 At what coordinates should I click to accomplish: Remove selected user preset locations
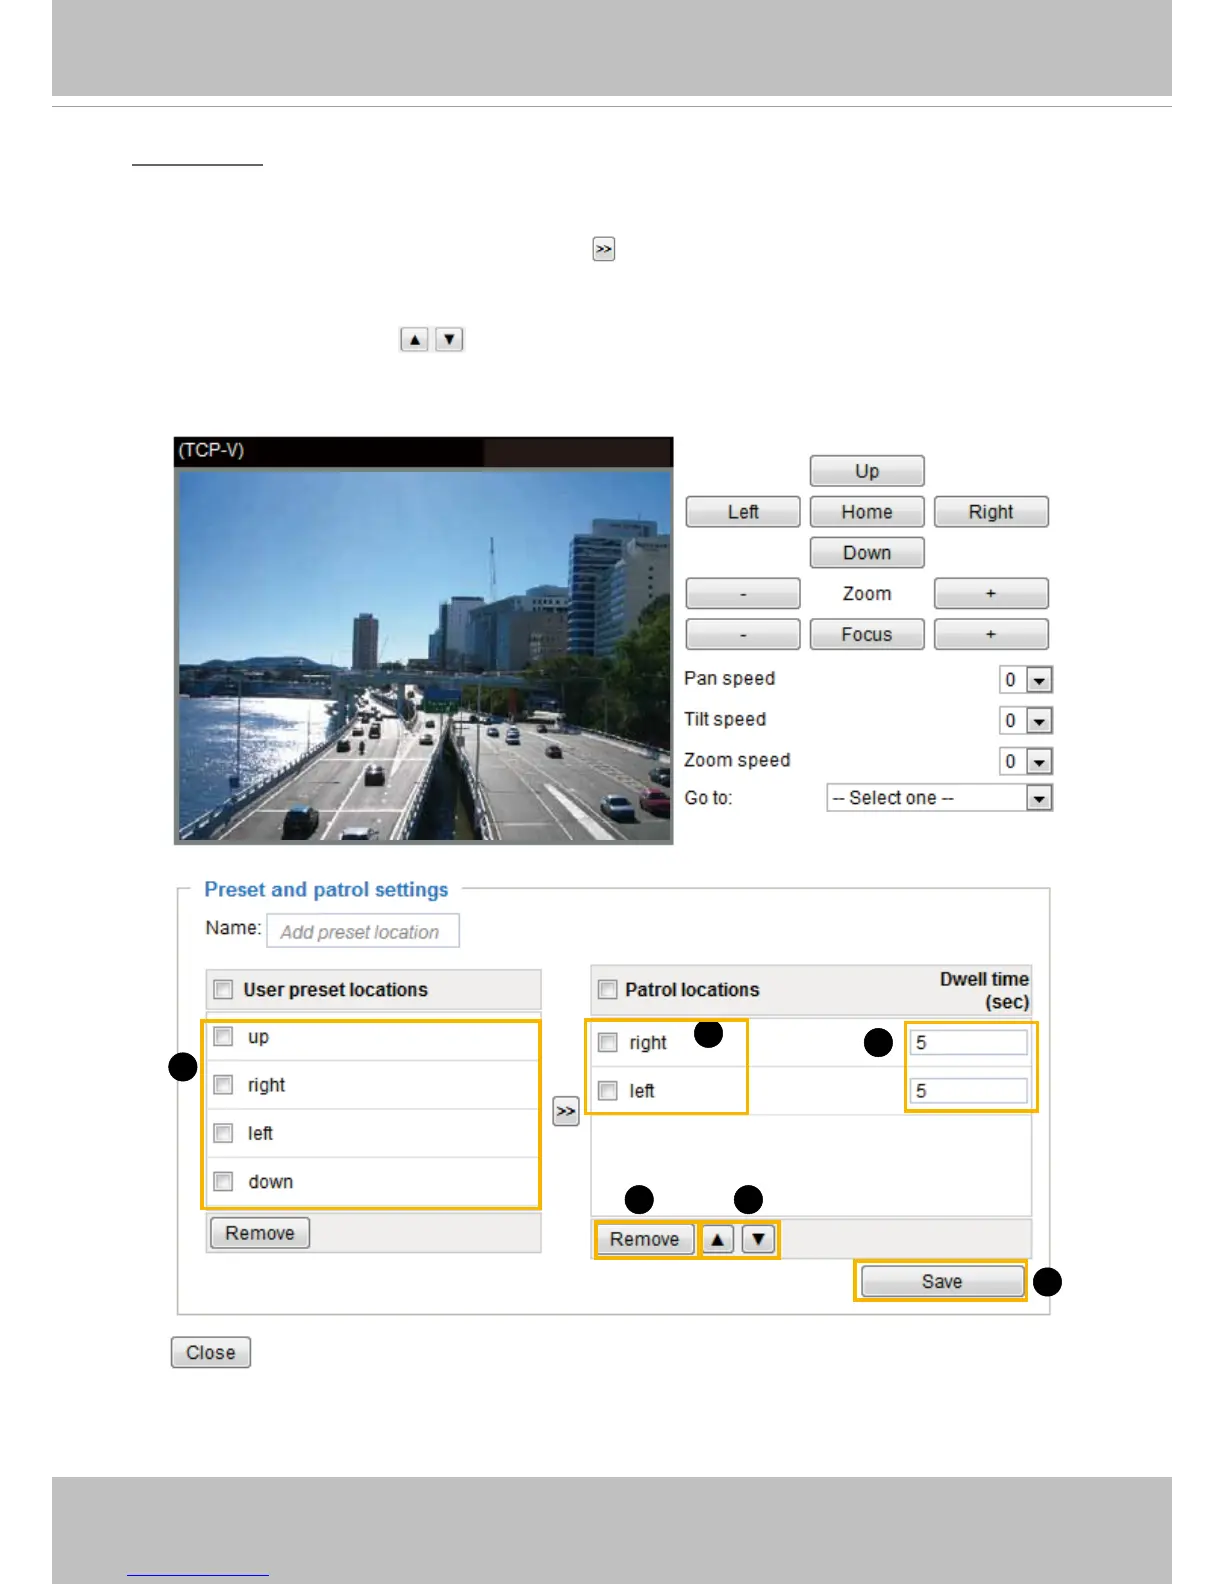[260, 1233]
